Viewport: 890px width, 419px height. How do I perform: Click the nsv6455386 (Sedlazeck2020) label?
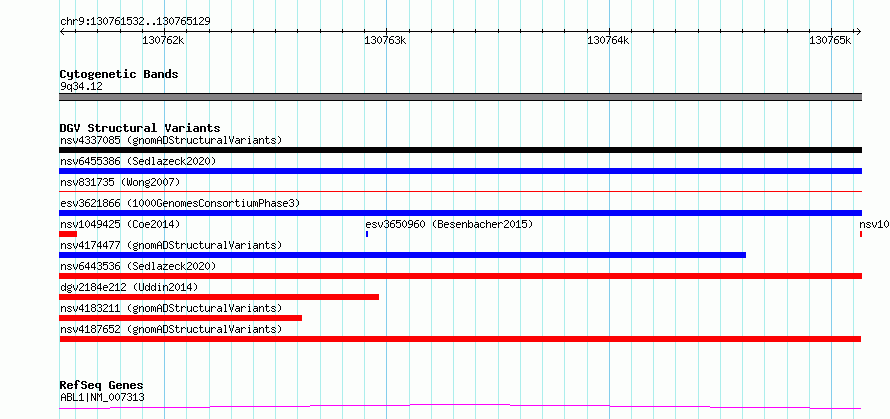pyautogui.click(x=138, y=161)
